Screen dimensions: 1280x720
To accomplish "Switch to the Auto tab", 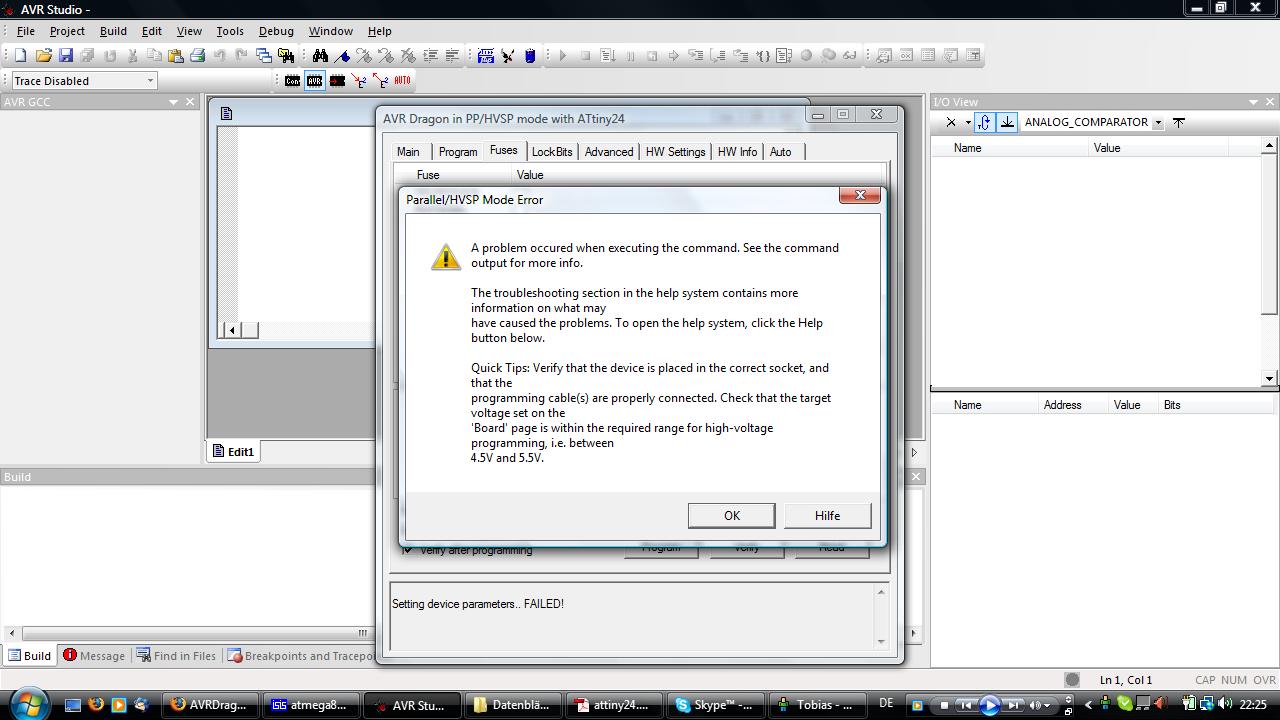I will [x=780, y=152].
